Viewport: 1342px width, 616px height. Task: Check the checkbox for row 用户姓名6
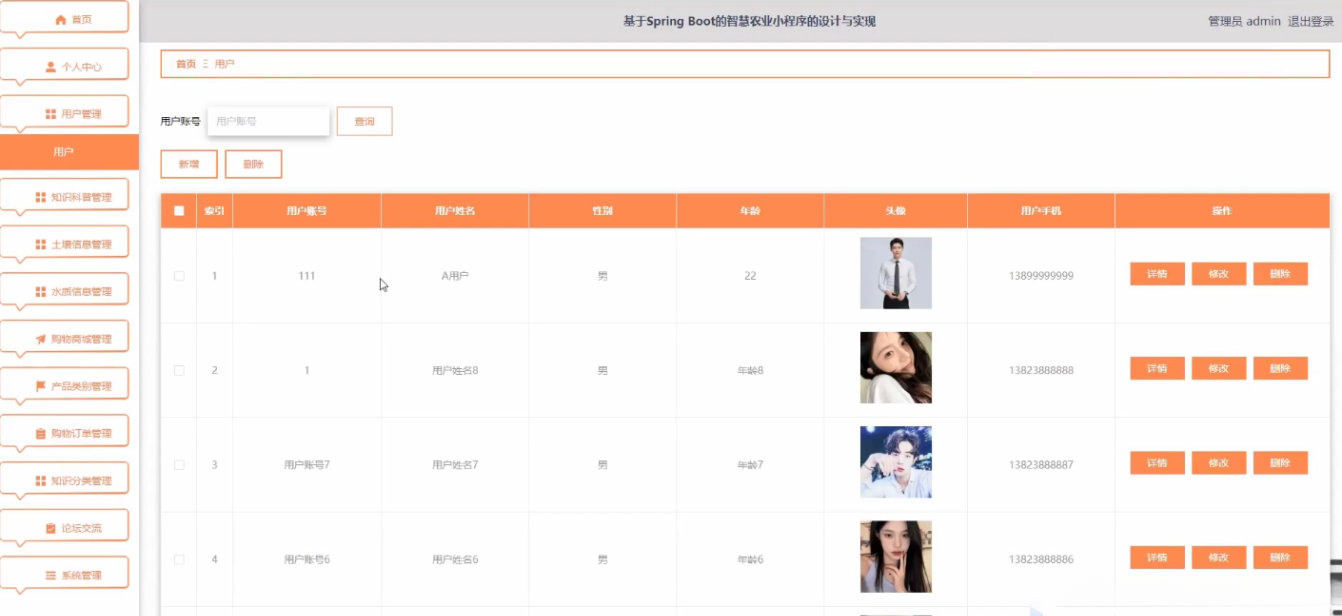click(x=179, y=559)
